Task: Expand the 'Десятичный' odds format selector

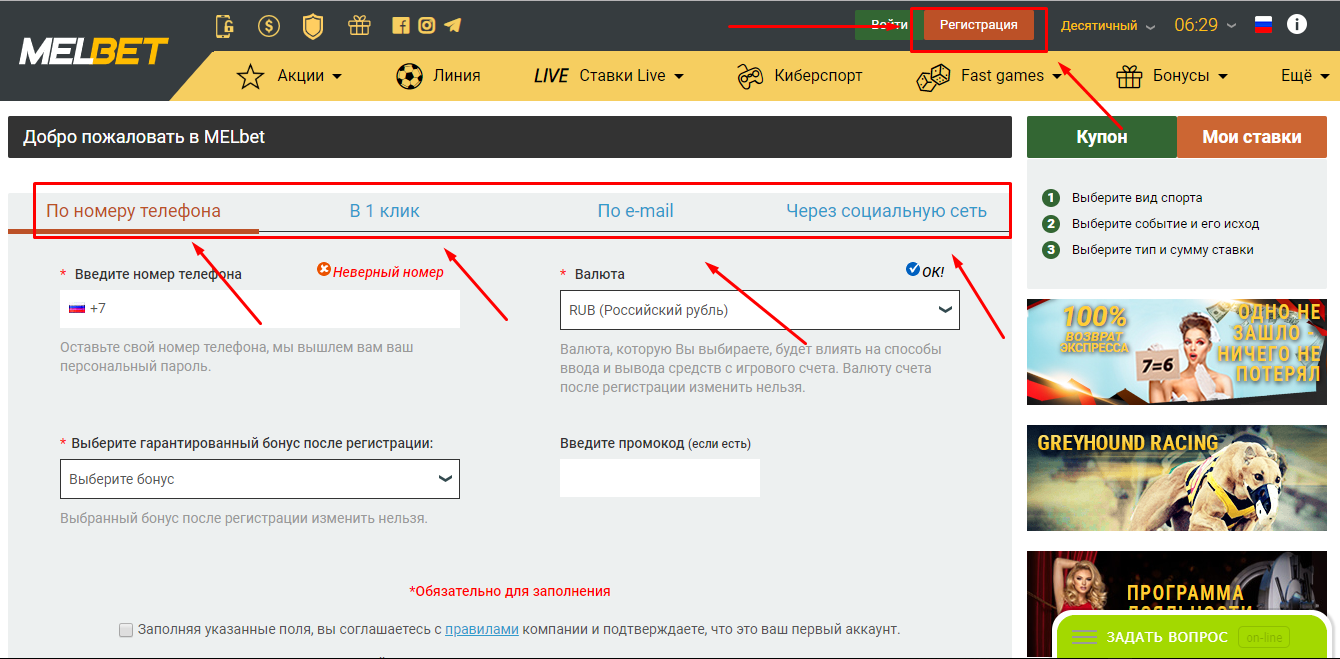Action: coord(1107,26)
